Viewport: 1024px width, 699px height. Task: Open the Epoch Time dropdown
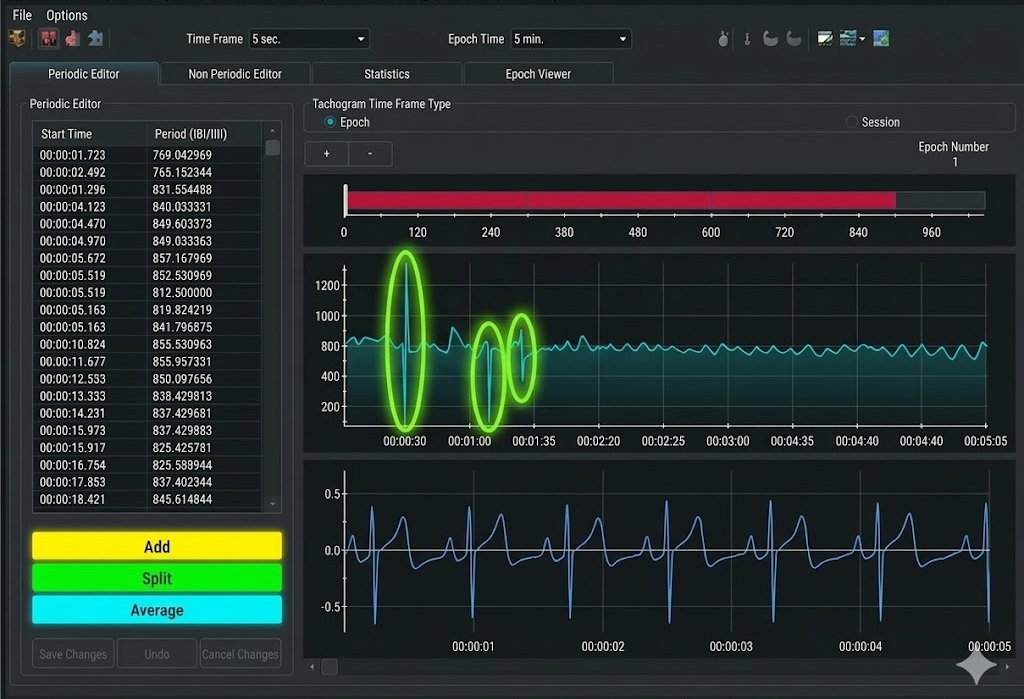click(x=571, y=39)
